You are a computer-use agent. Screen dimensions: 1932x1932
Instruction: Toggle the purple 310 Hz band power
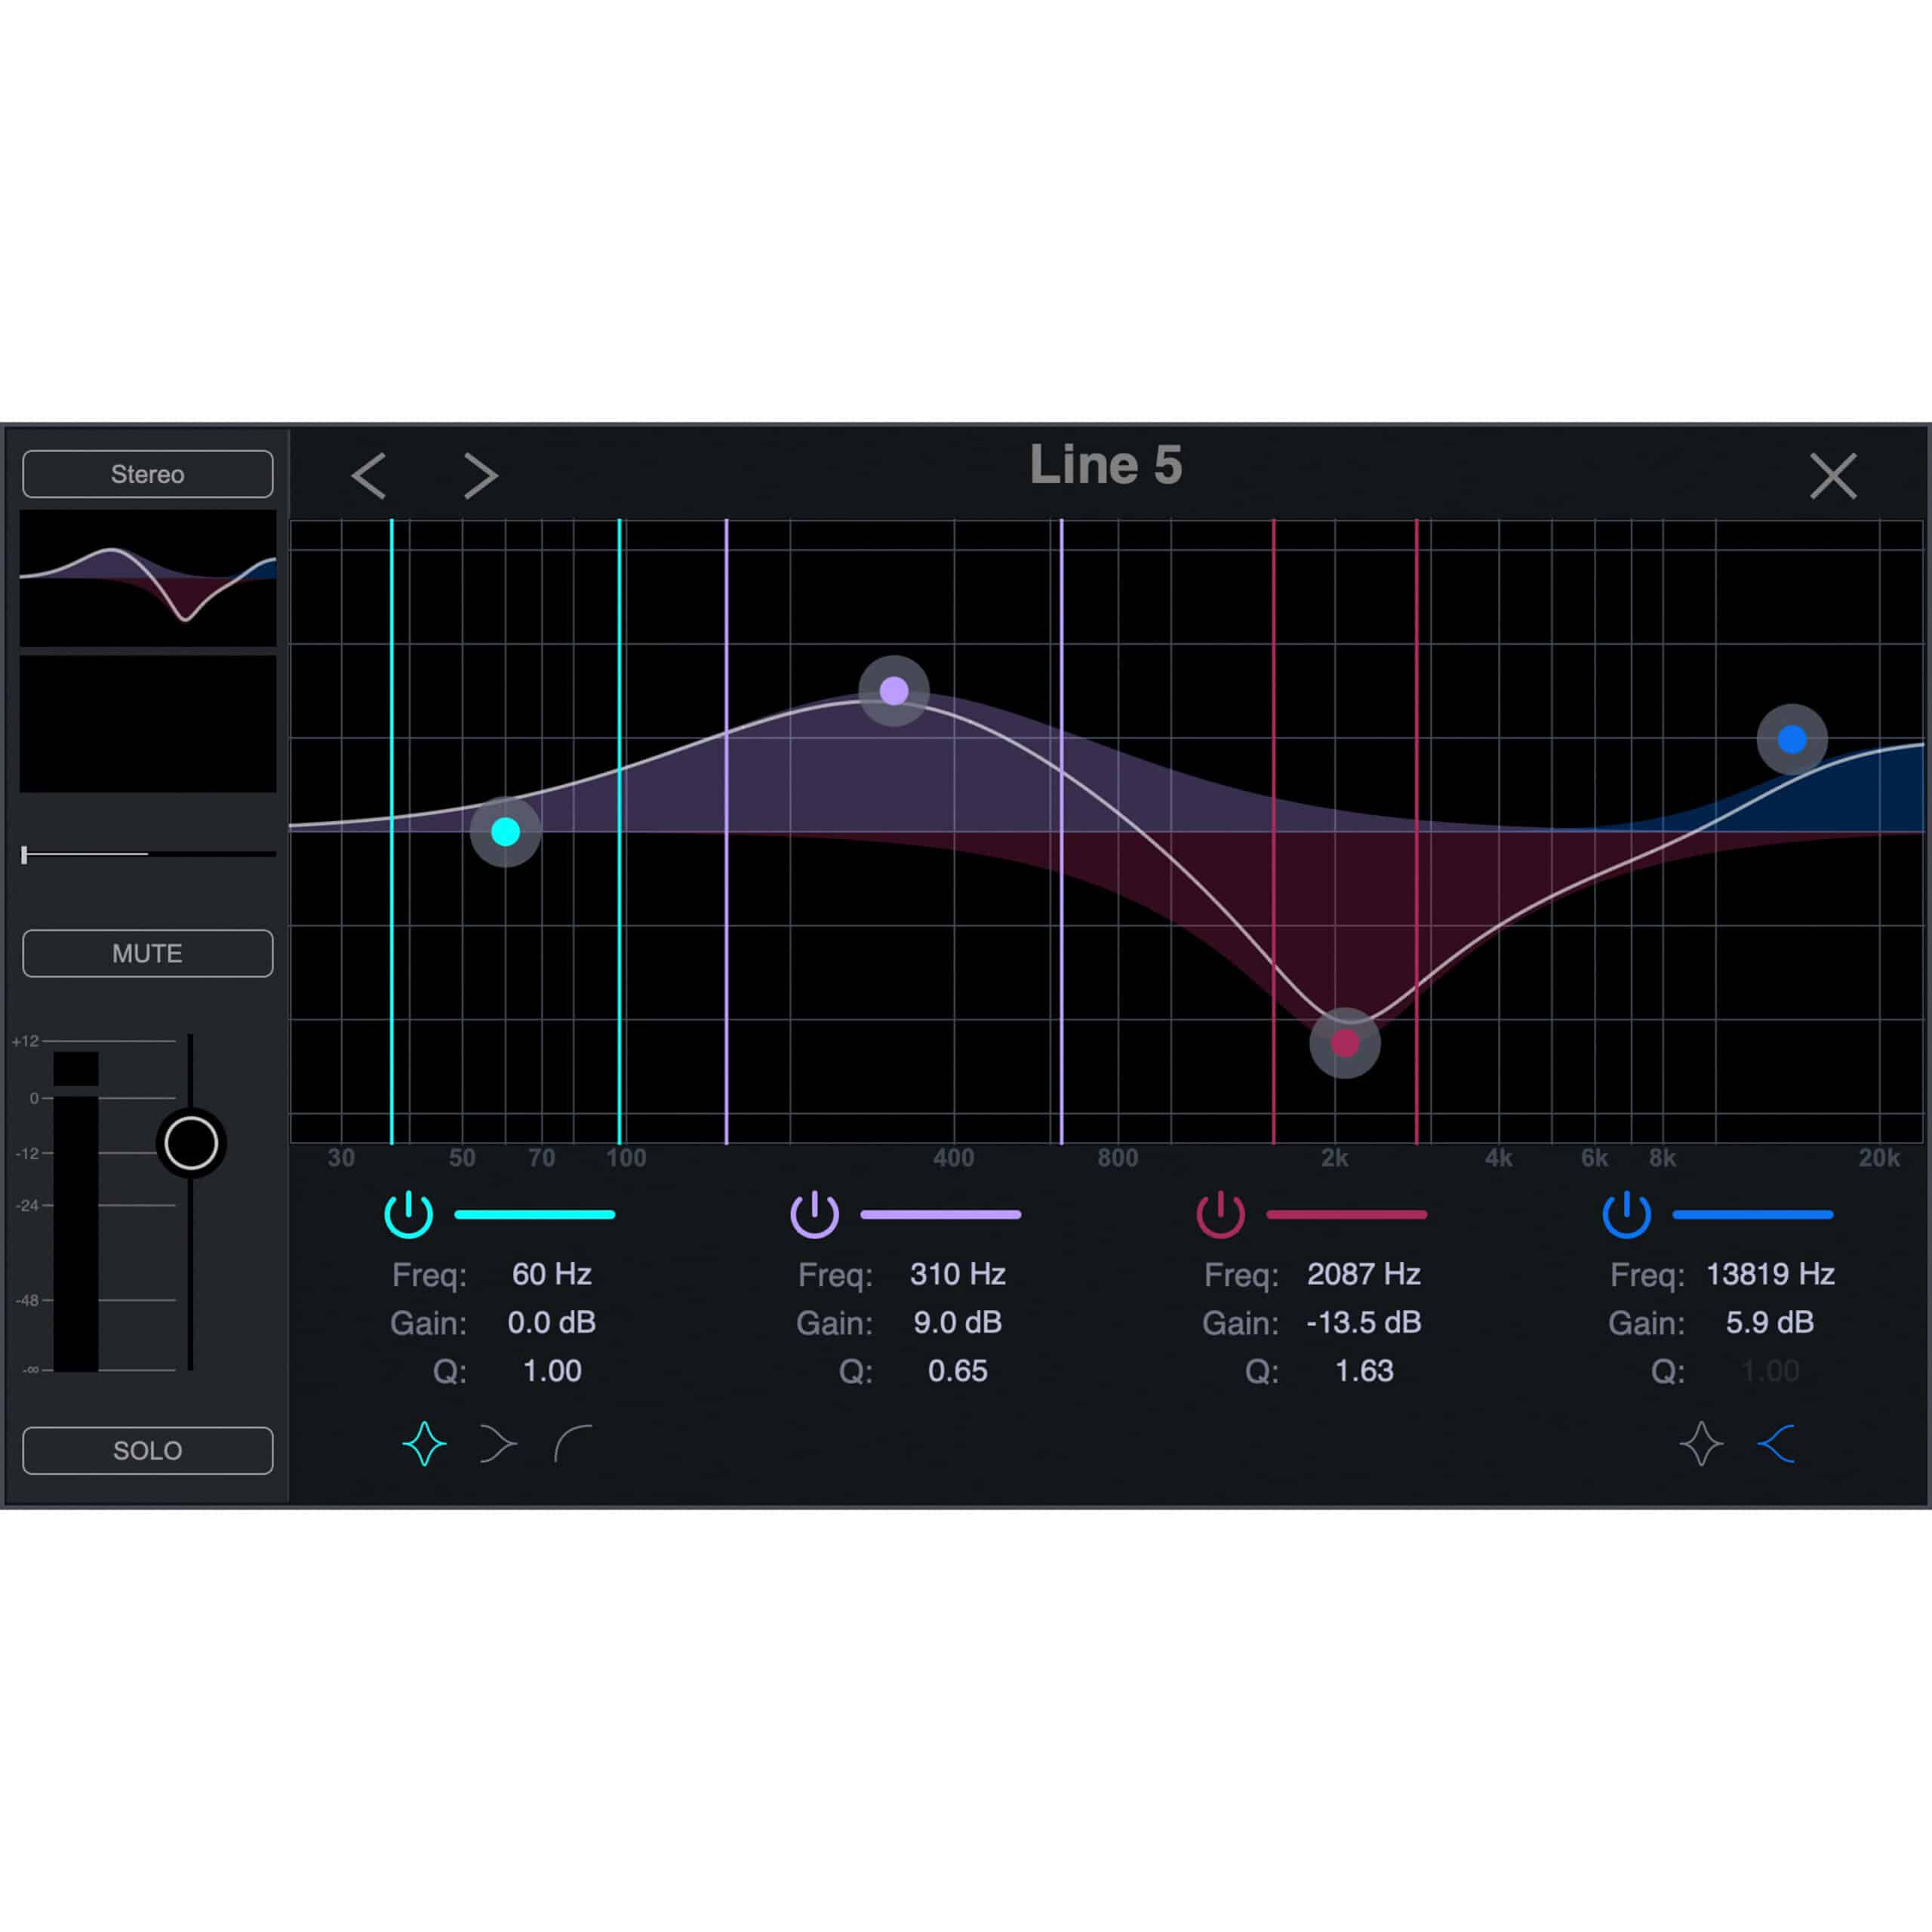[x=814, y=1215]
